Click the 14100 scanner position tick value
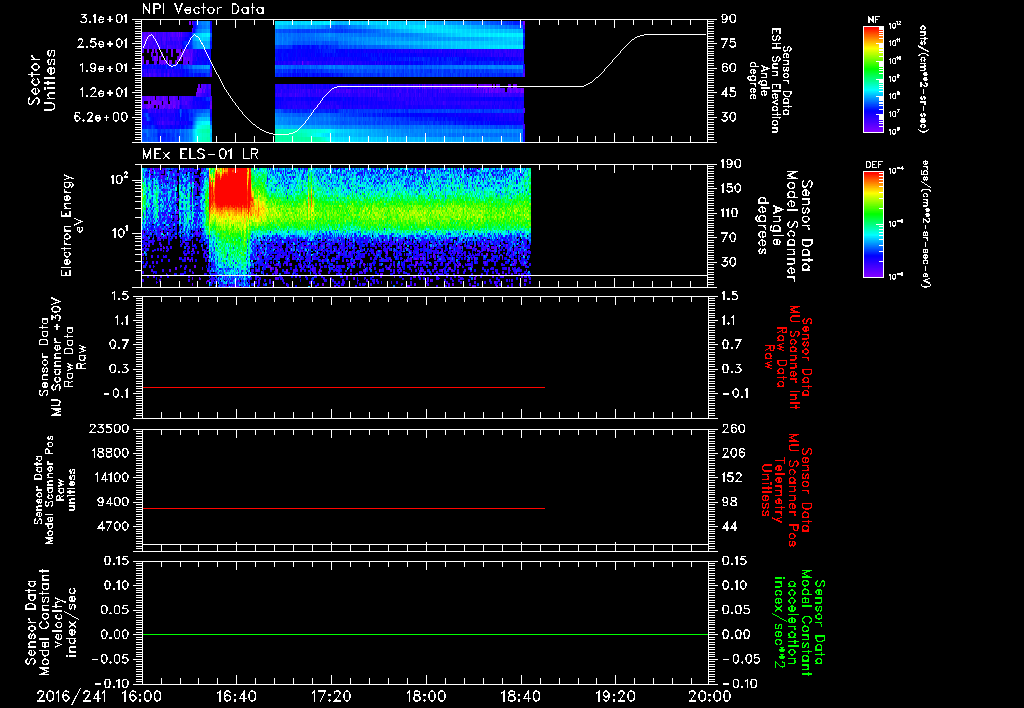This screenshot has width=1024, height=708. click(x=109, y=477)
